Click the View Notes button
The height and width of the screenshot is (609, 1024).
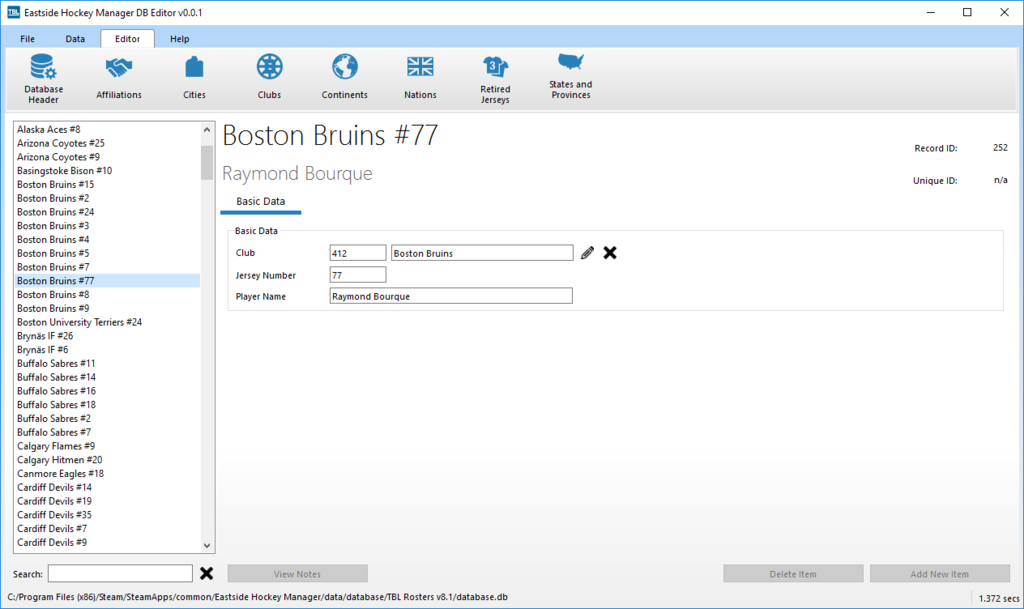297,574
